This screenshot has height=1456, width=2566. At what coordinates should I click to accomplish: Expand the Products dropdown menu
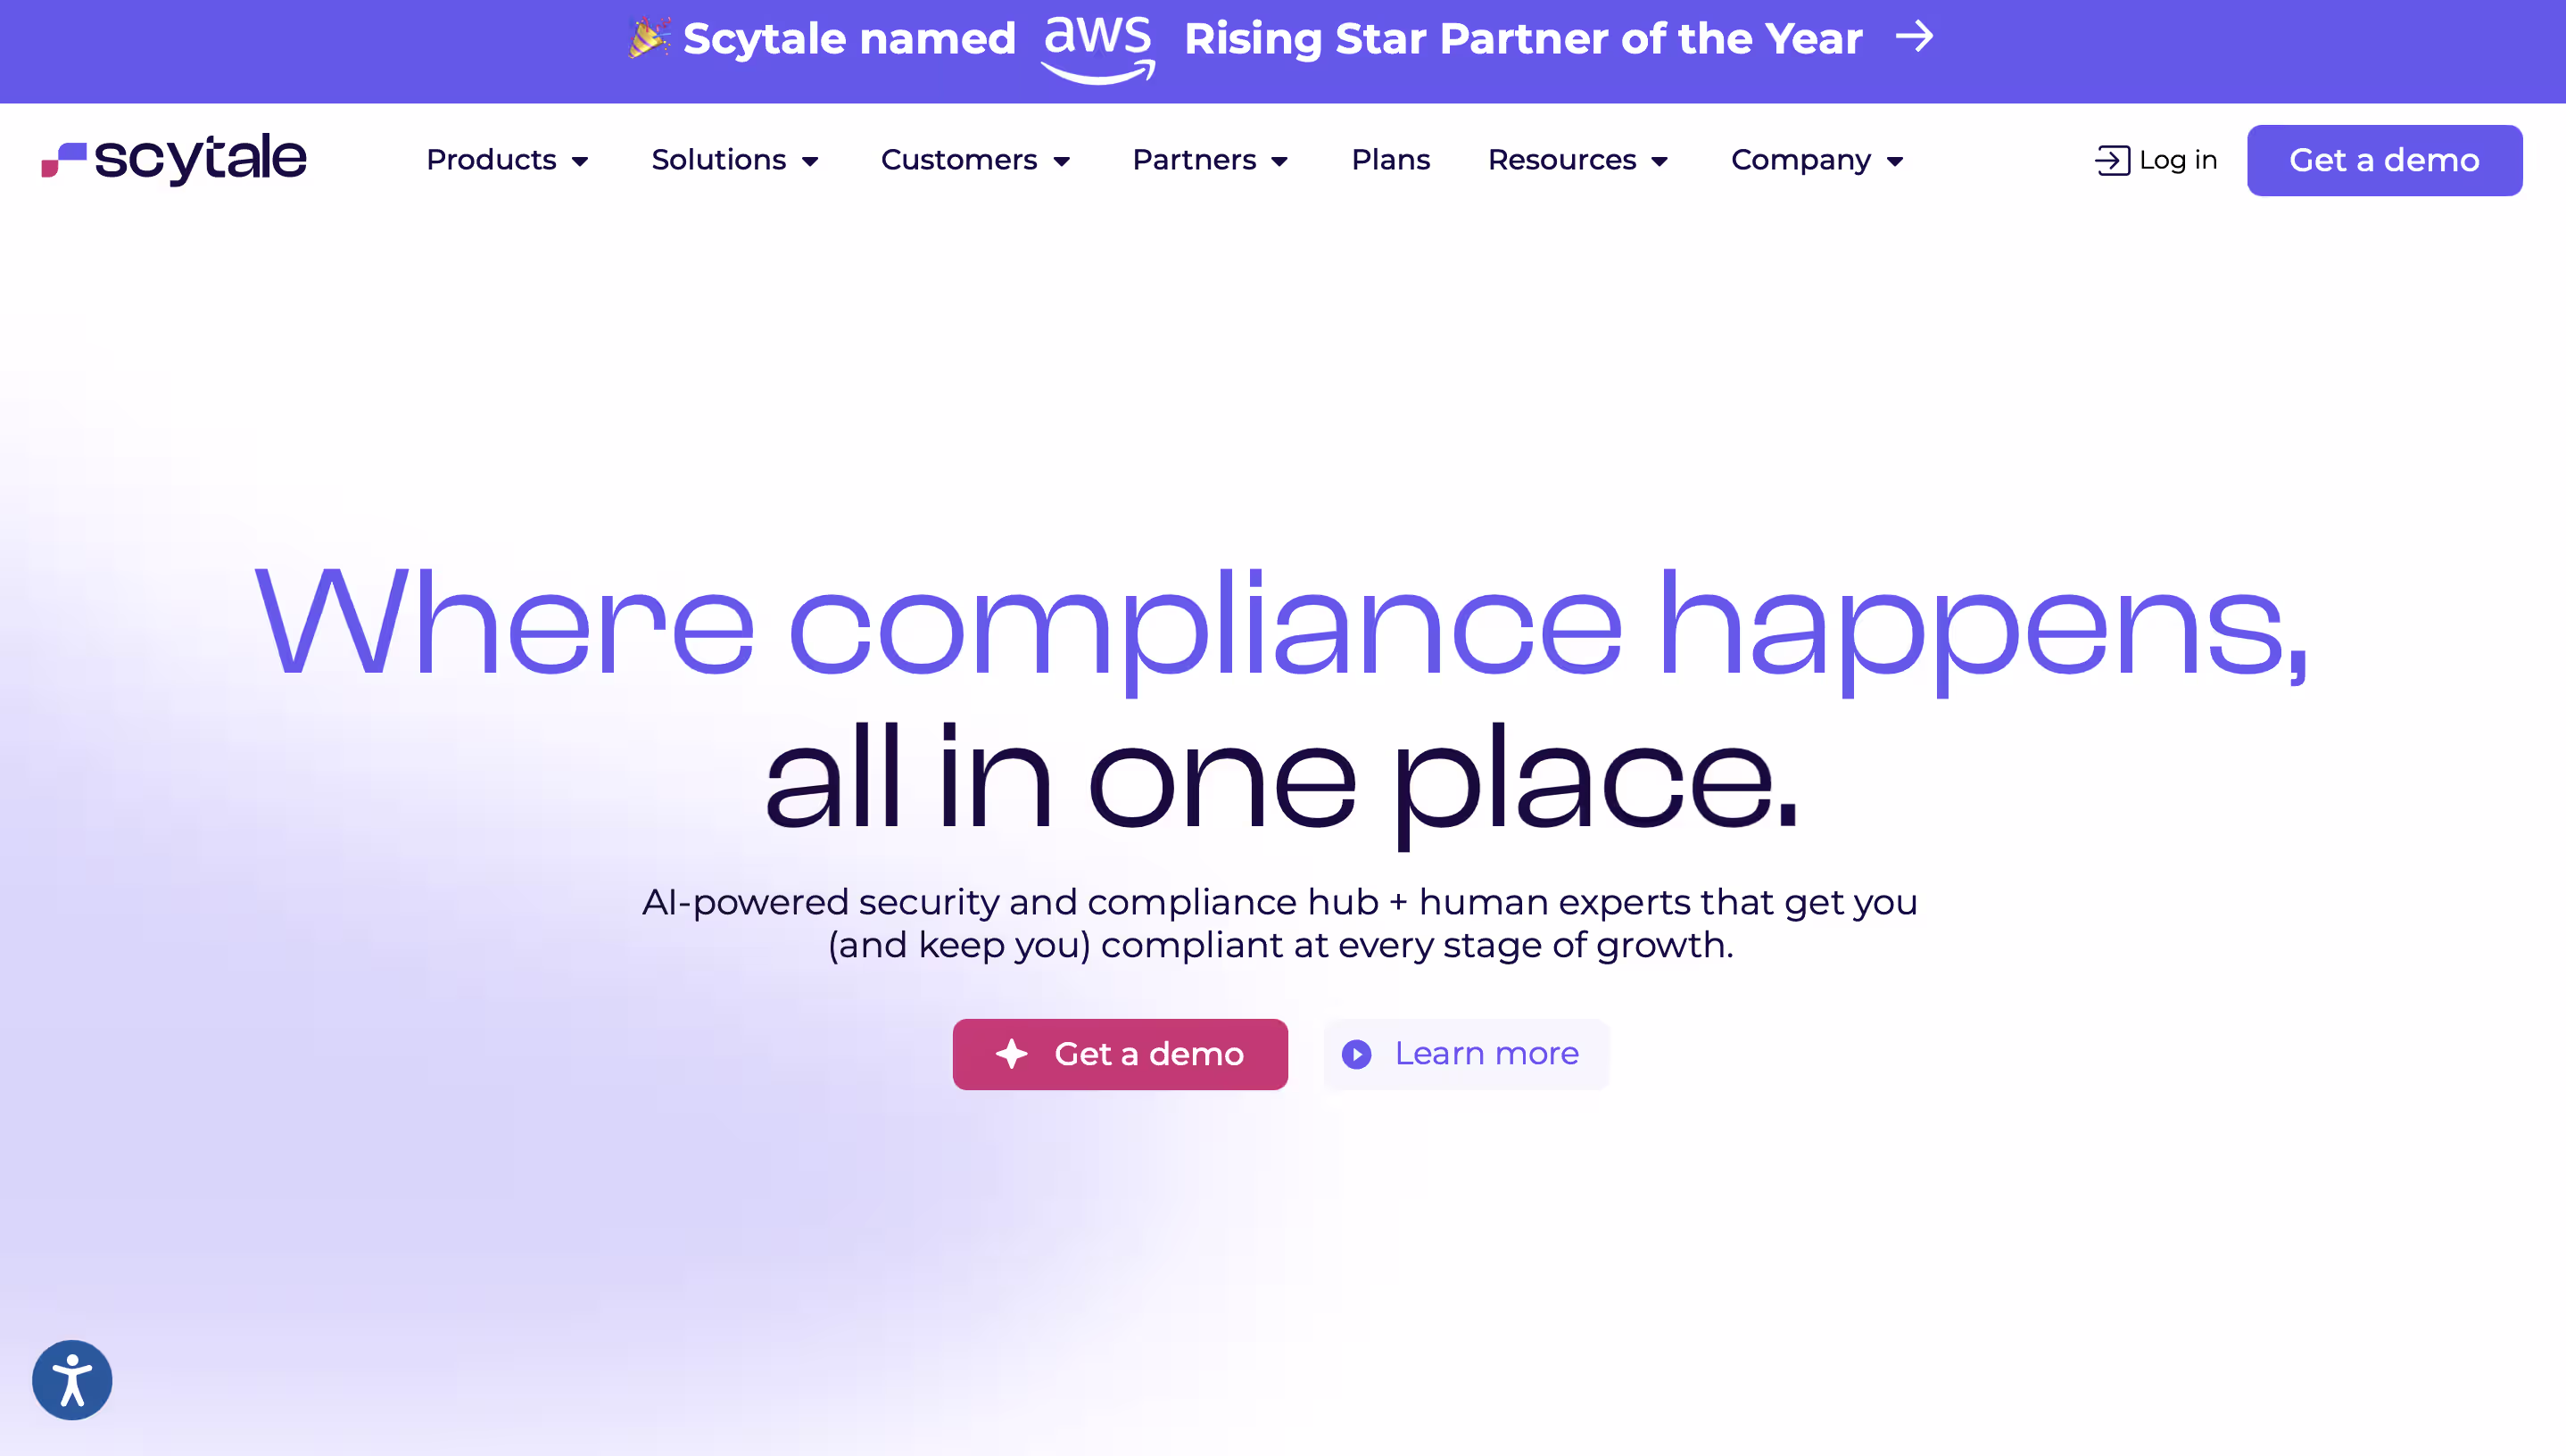507,160
